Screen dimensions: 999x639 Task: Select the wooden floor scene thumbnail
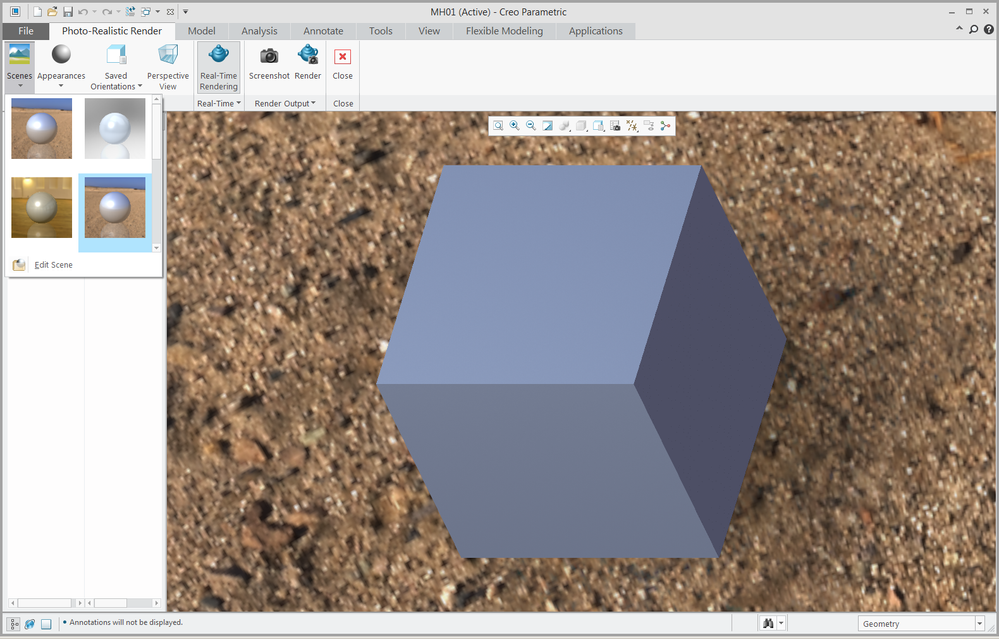pos(41,208)
